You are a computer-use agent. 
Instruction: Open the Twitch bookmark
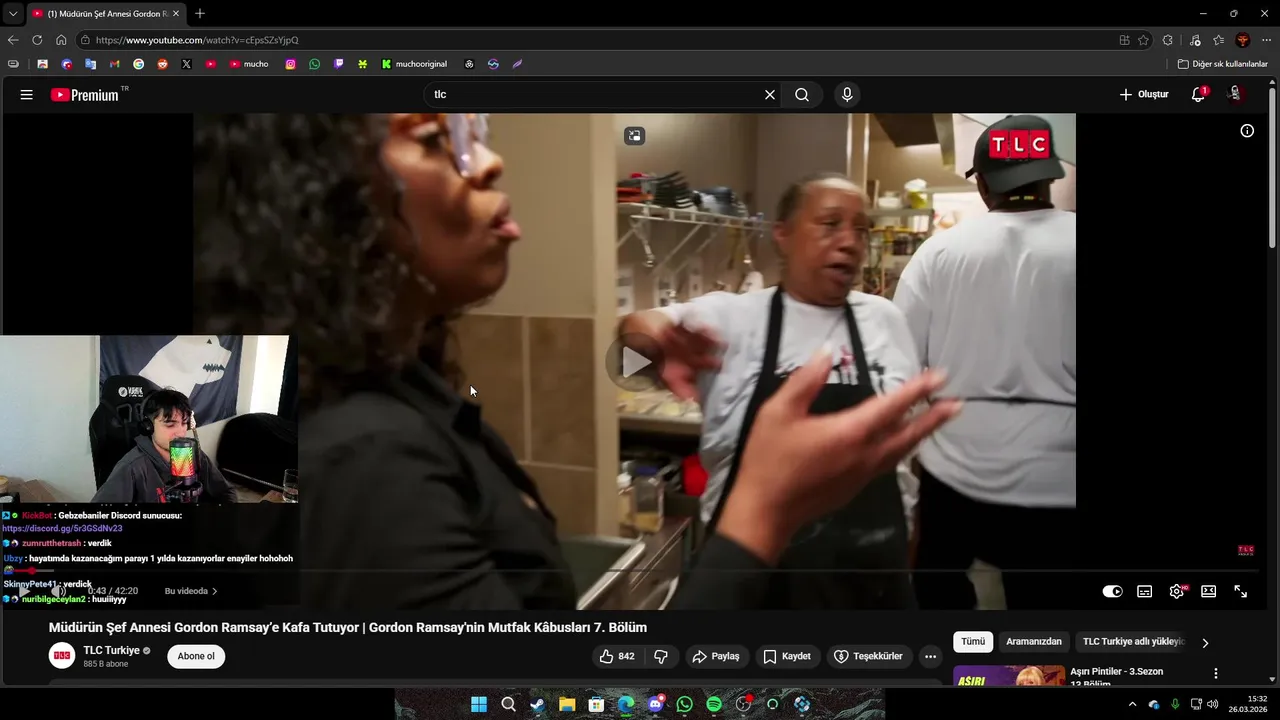click(x=339, y=64)
